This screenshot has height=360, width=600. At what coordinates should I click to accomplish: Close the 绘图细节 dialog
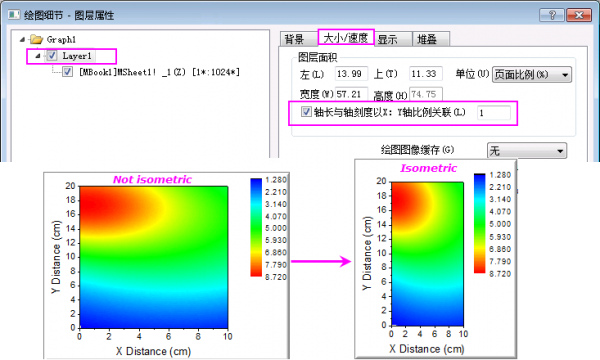[579, 15]
